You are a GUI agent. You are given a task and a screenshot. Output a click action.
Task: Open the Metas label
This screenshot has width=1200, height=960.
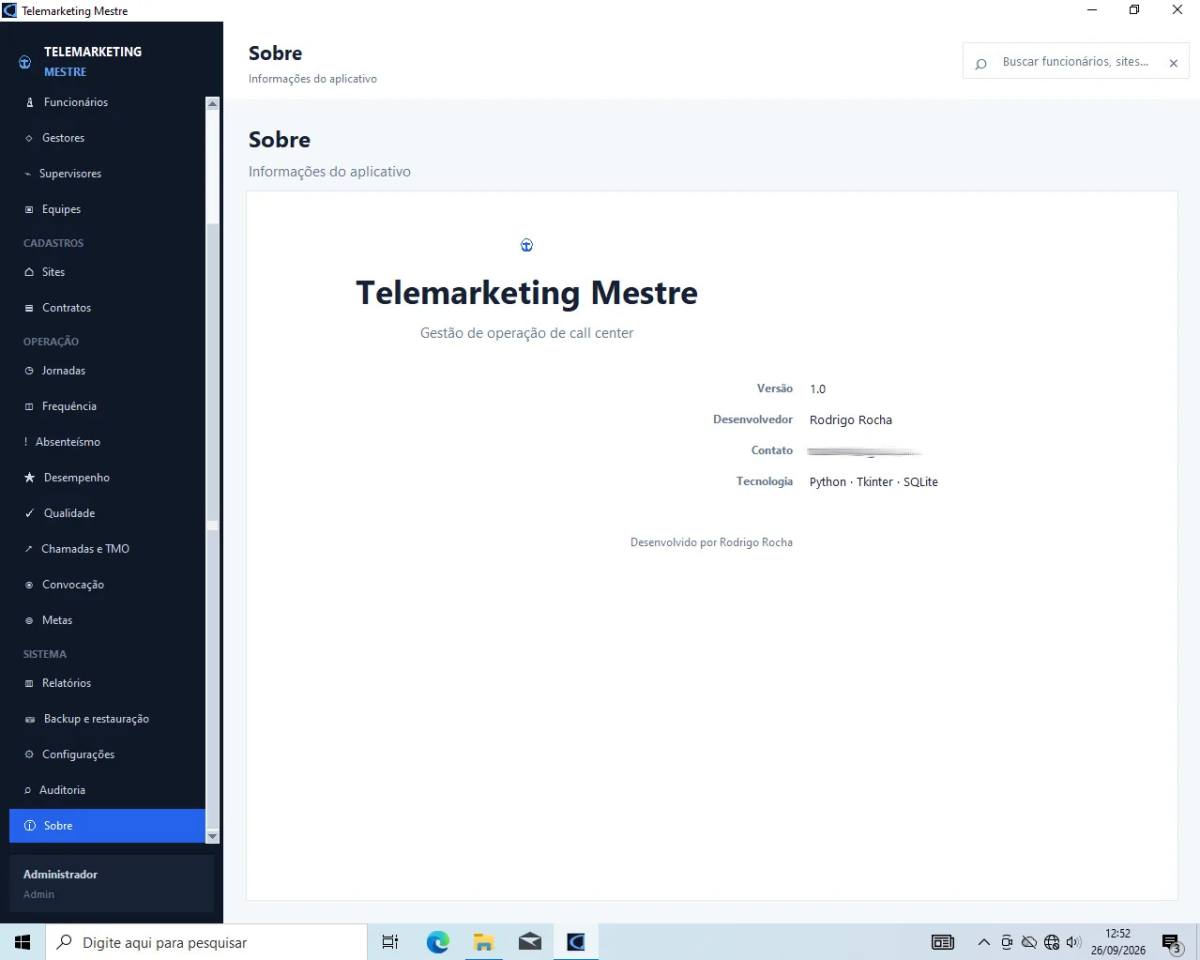(57, 621)
